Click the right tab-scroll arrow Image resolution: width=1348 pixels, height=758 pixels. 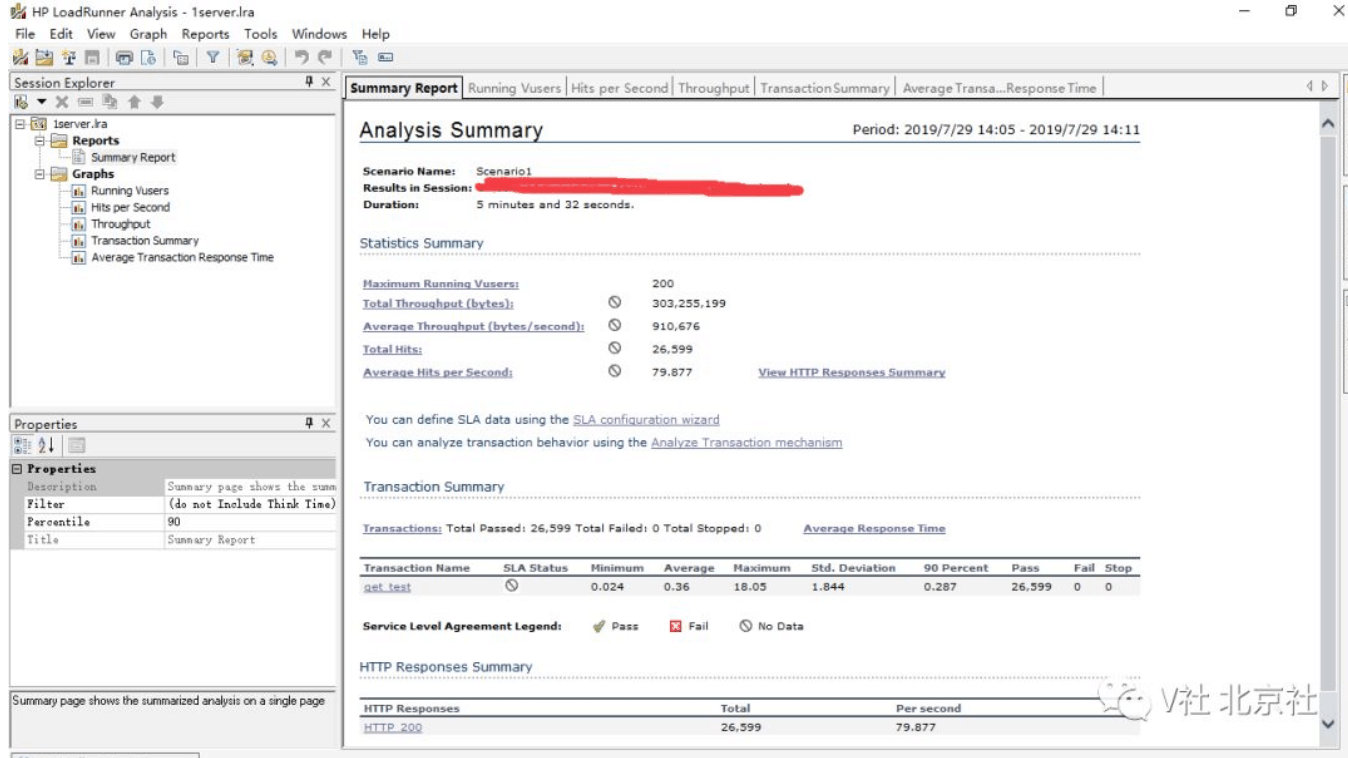tap(1325, 87)
